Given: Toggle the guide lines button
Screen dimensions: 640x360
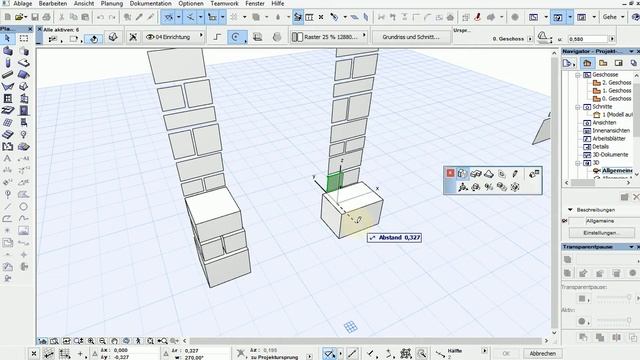Looking at the screenshot, I should pyautogui.click(x=168, y=17).
